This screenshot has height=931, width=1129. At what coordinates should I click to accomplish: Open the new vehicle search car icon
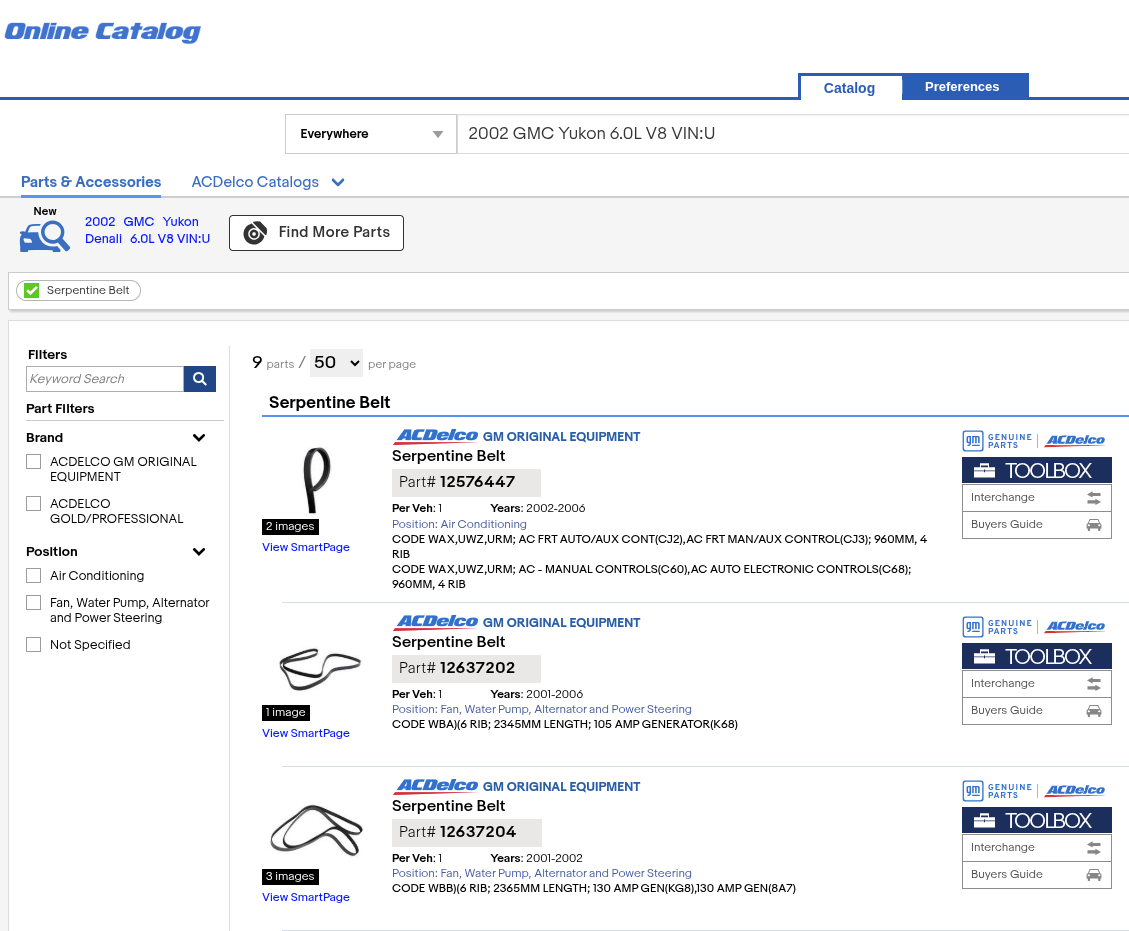pyautogui.click(x=44, y=235)
